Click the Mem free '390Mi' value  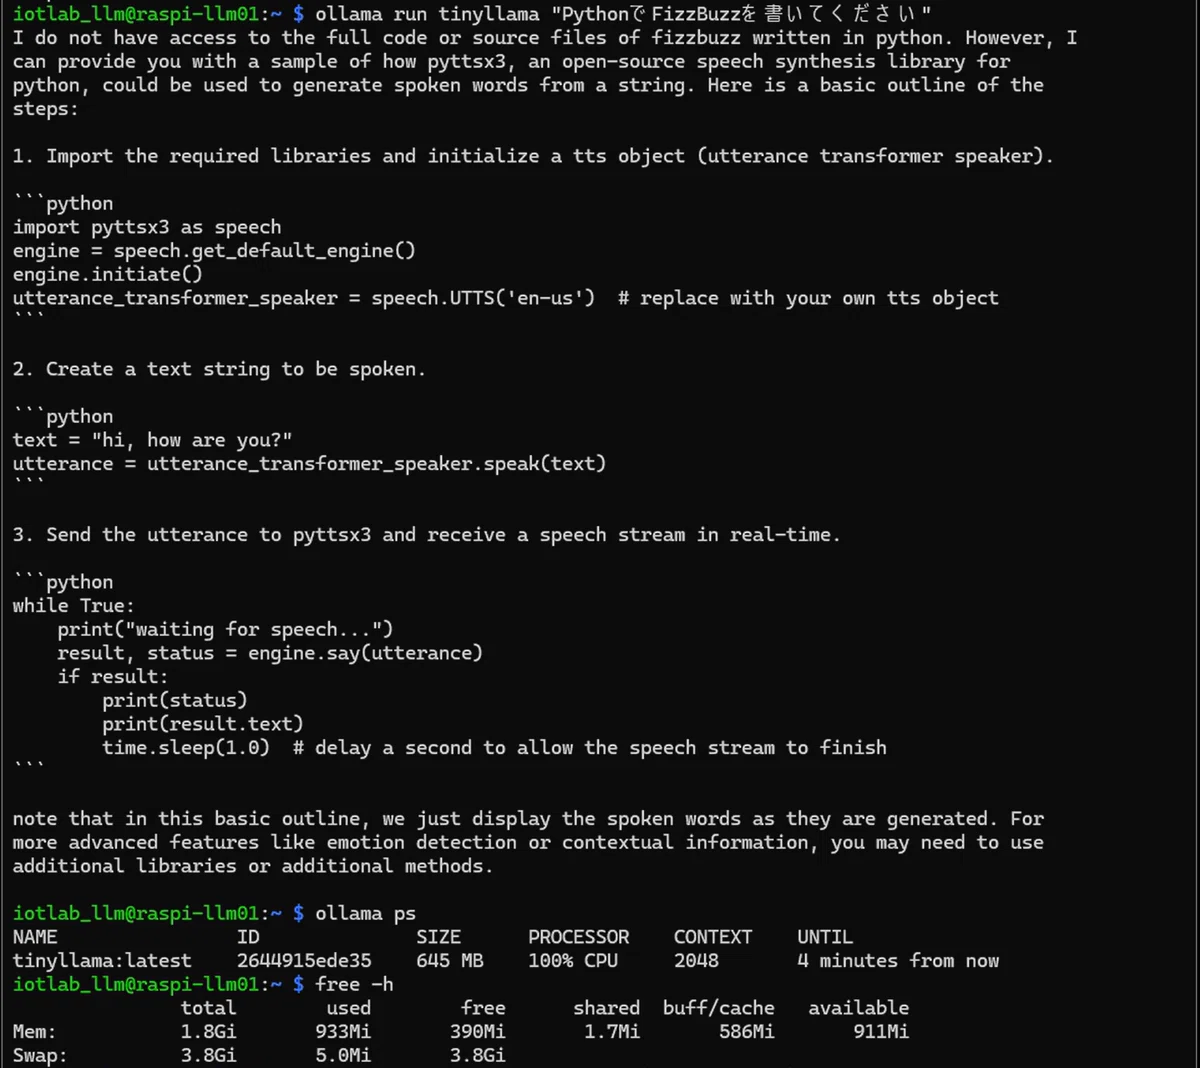477,1032
